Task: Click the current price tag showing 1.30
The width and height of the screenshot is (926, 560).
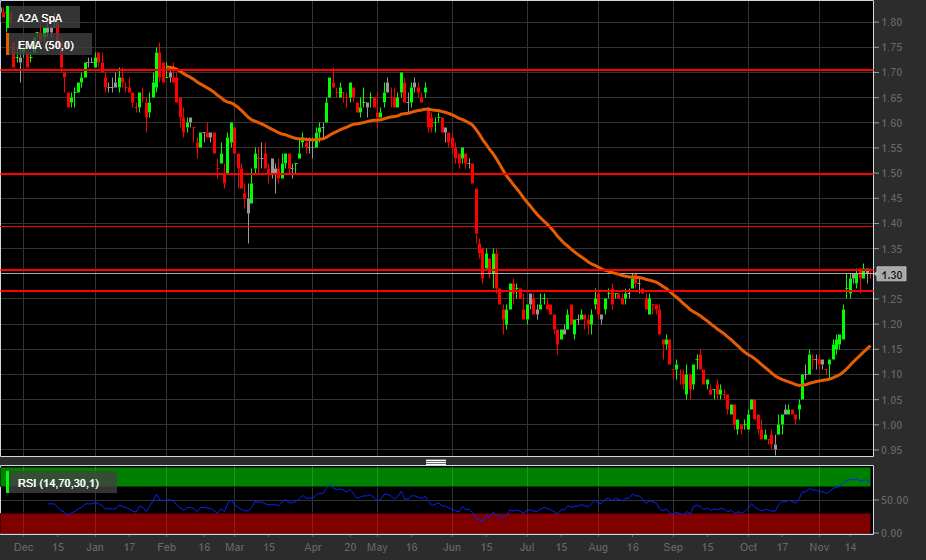Action: click(x=891, y=274)
